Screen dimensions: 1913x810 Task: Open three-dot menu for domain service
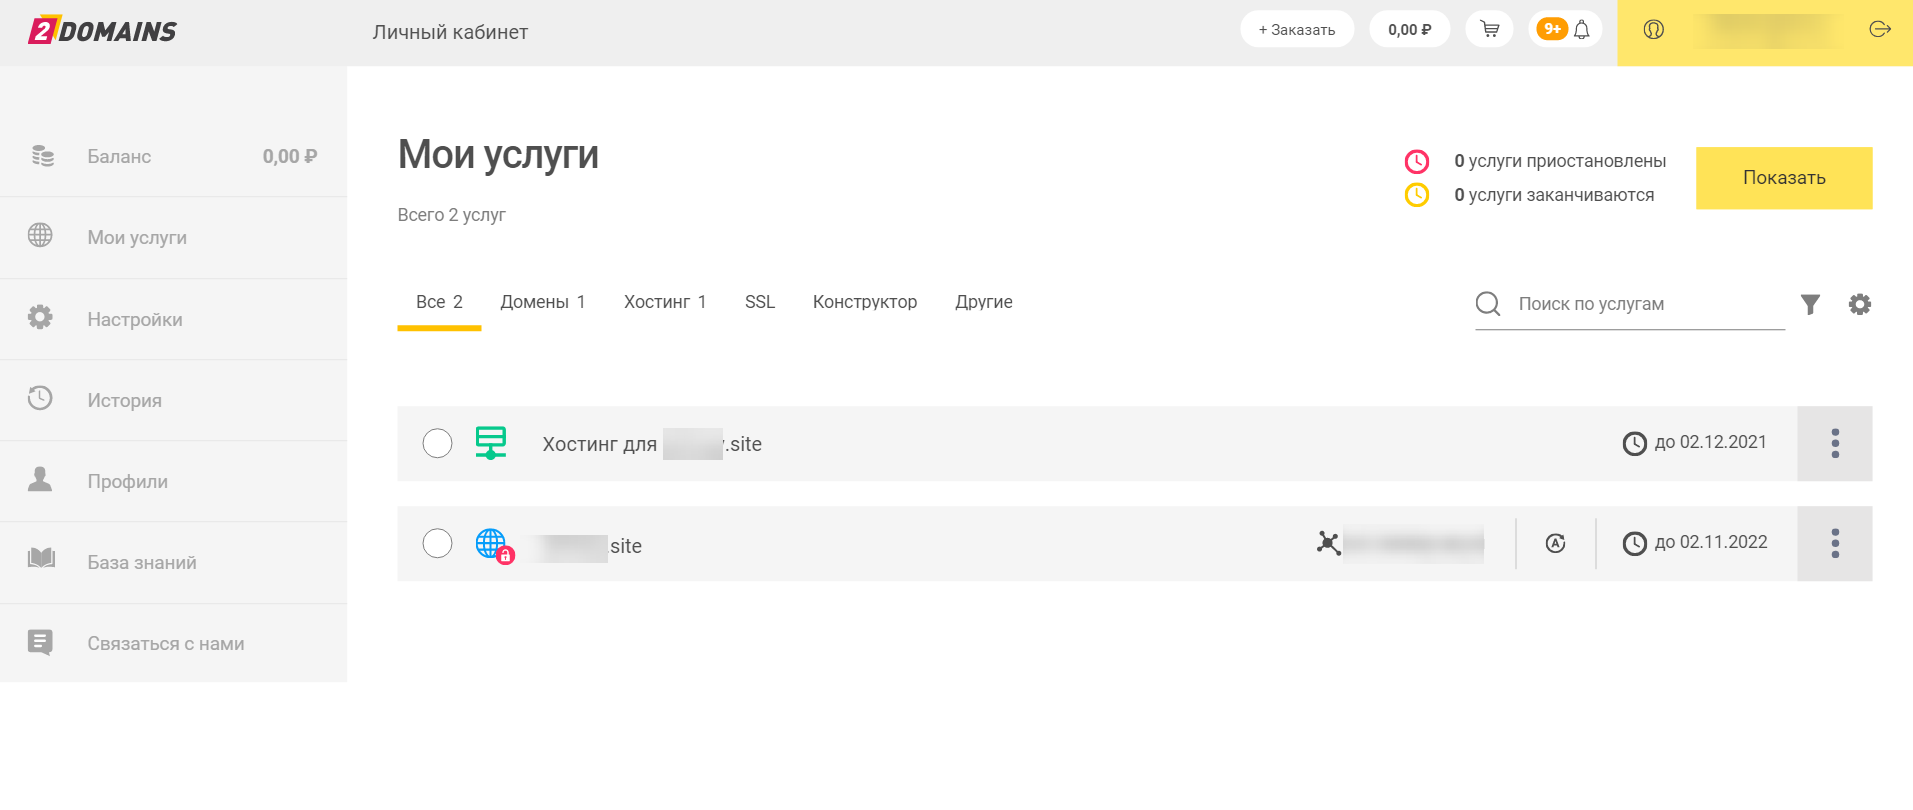click(x=1834, y=543)
